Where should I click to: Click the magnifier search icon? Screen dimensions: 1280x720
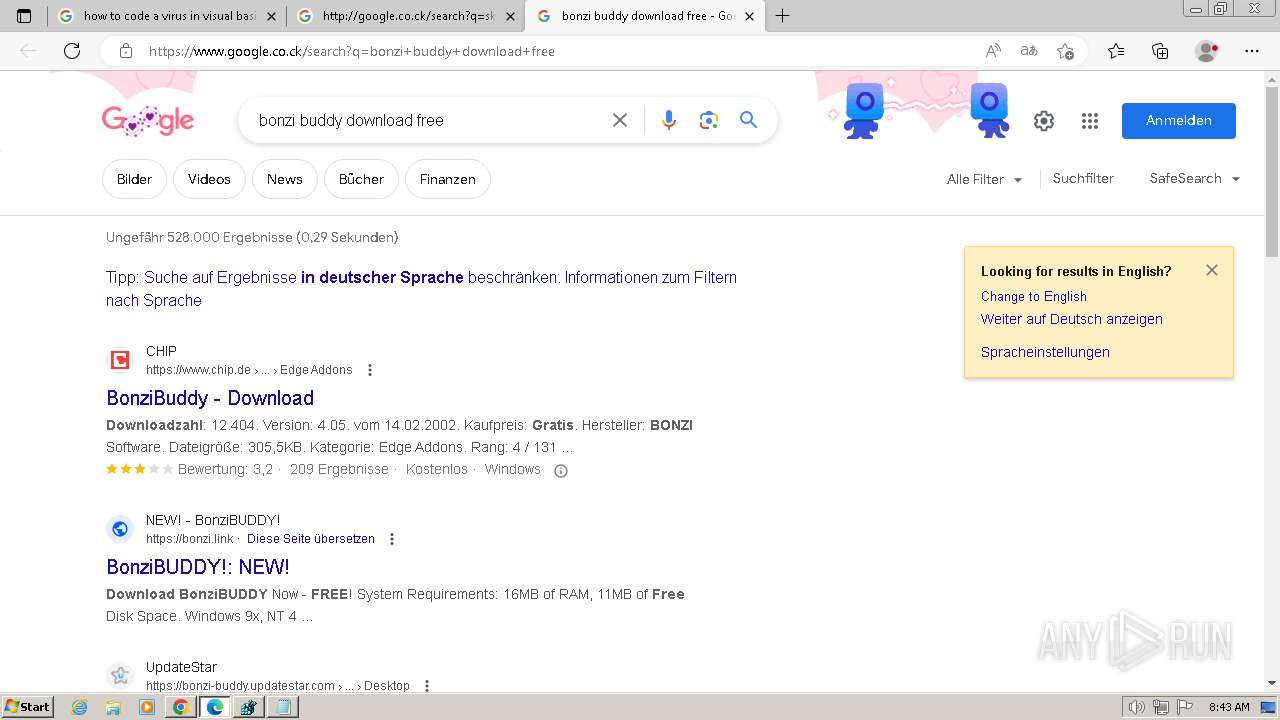[748, 120]
